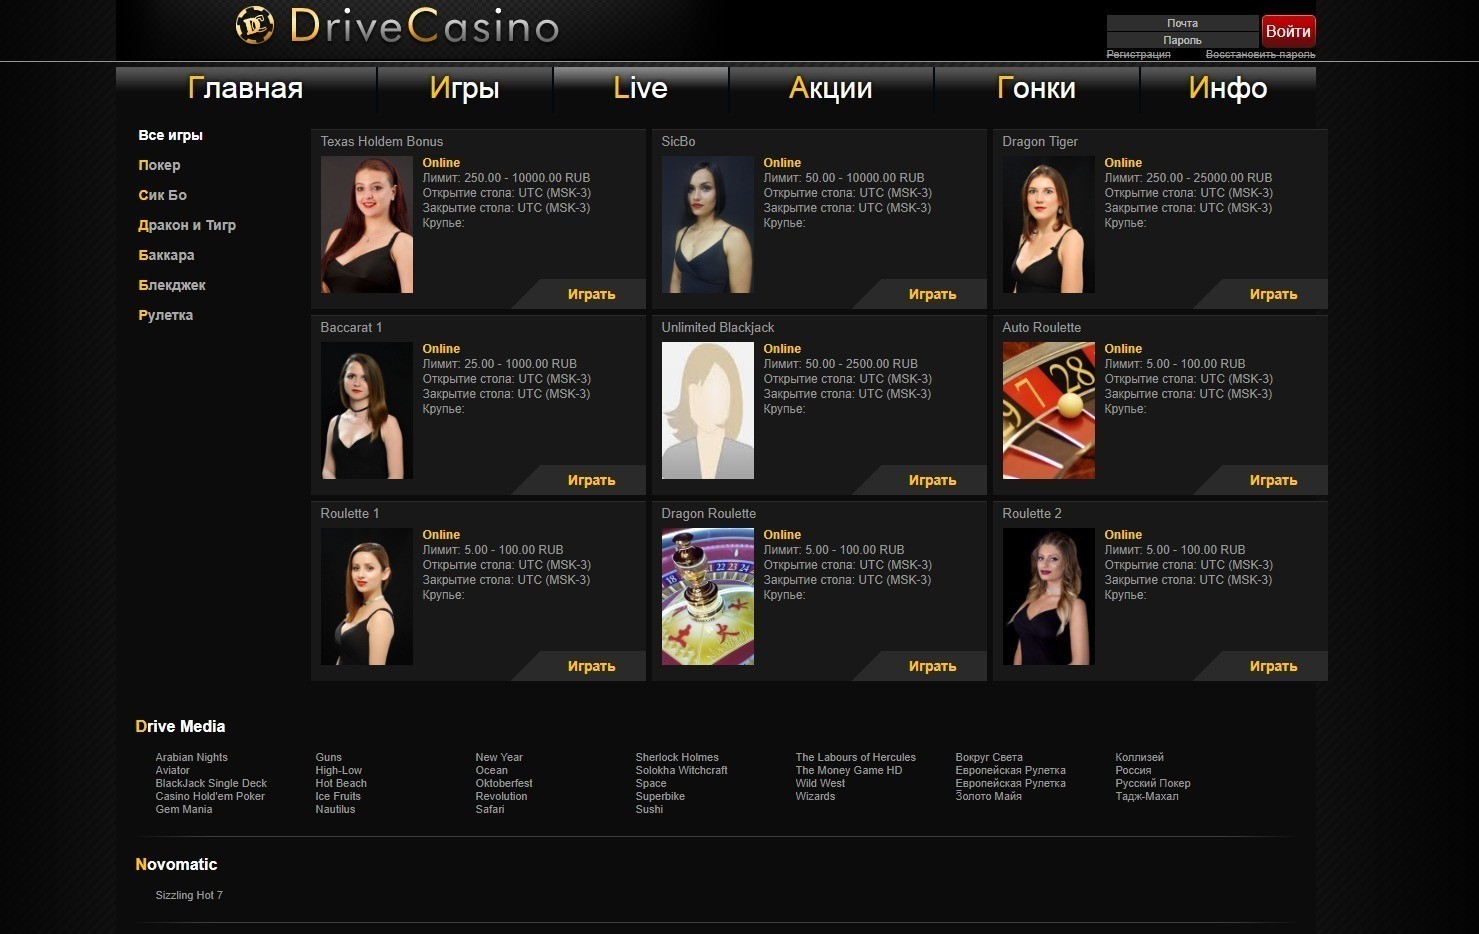Open Roulette 2 dealer thumbnail
Image resolution: width=1479 pixels, height=934 pixels.
pyautogui.click(x=1048, y=596)
